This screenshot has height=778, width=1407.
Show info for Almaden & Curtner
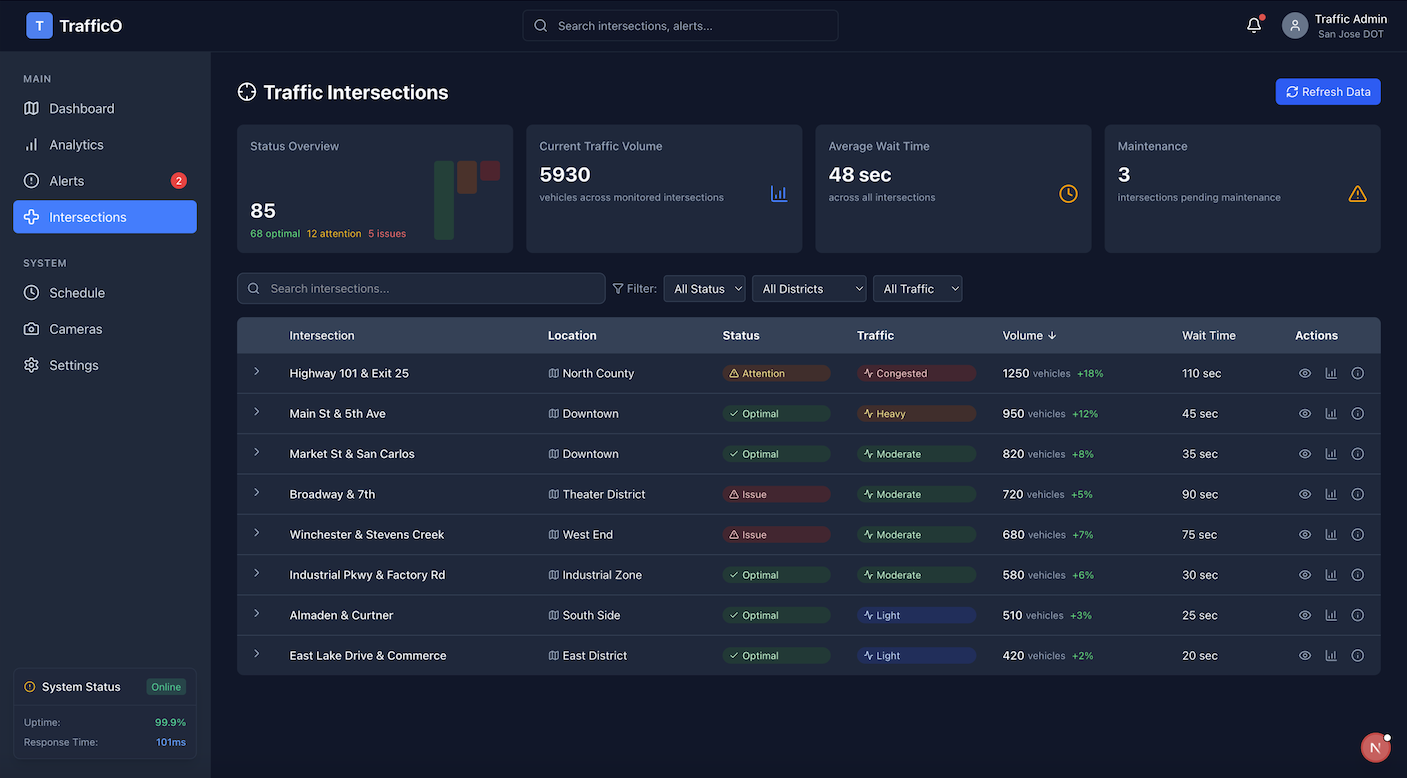[x=1358, y=615]
